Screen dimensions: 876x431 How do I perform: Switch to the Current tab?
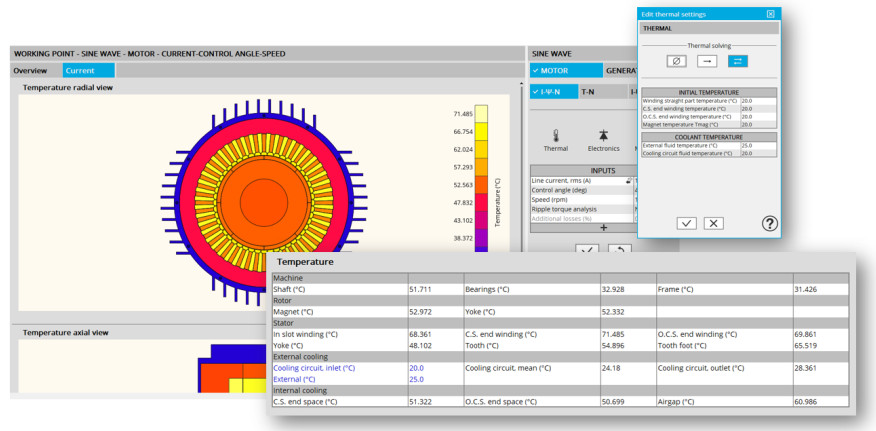80,71
